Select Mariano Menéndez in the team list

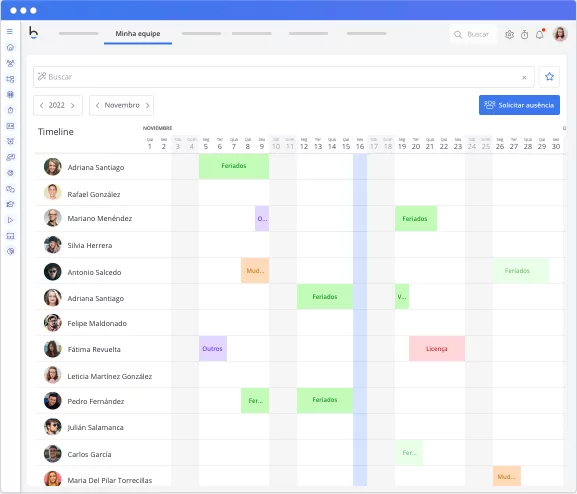(99, 219)
